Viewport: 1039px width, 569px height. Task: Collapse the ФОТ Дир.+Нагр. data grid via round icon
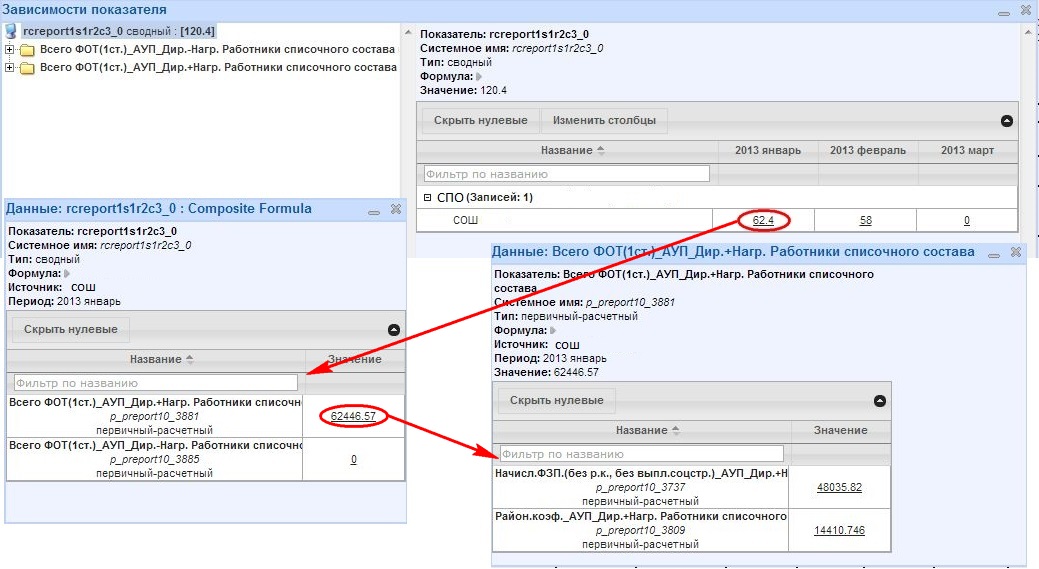[x=879, y=401]
